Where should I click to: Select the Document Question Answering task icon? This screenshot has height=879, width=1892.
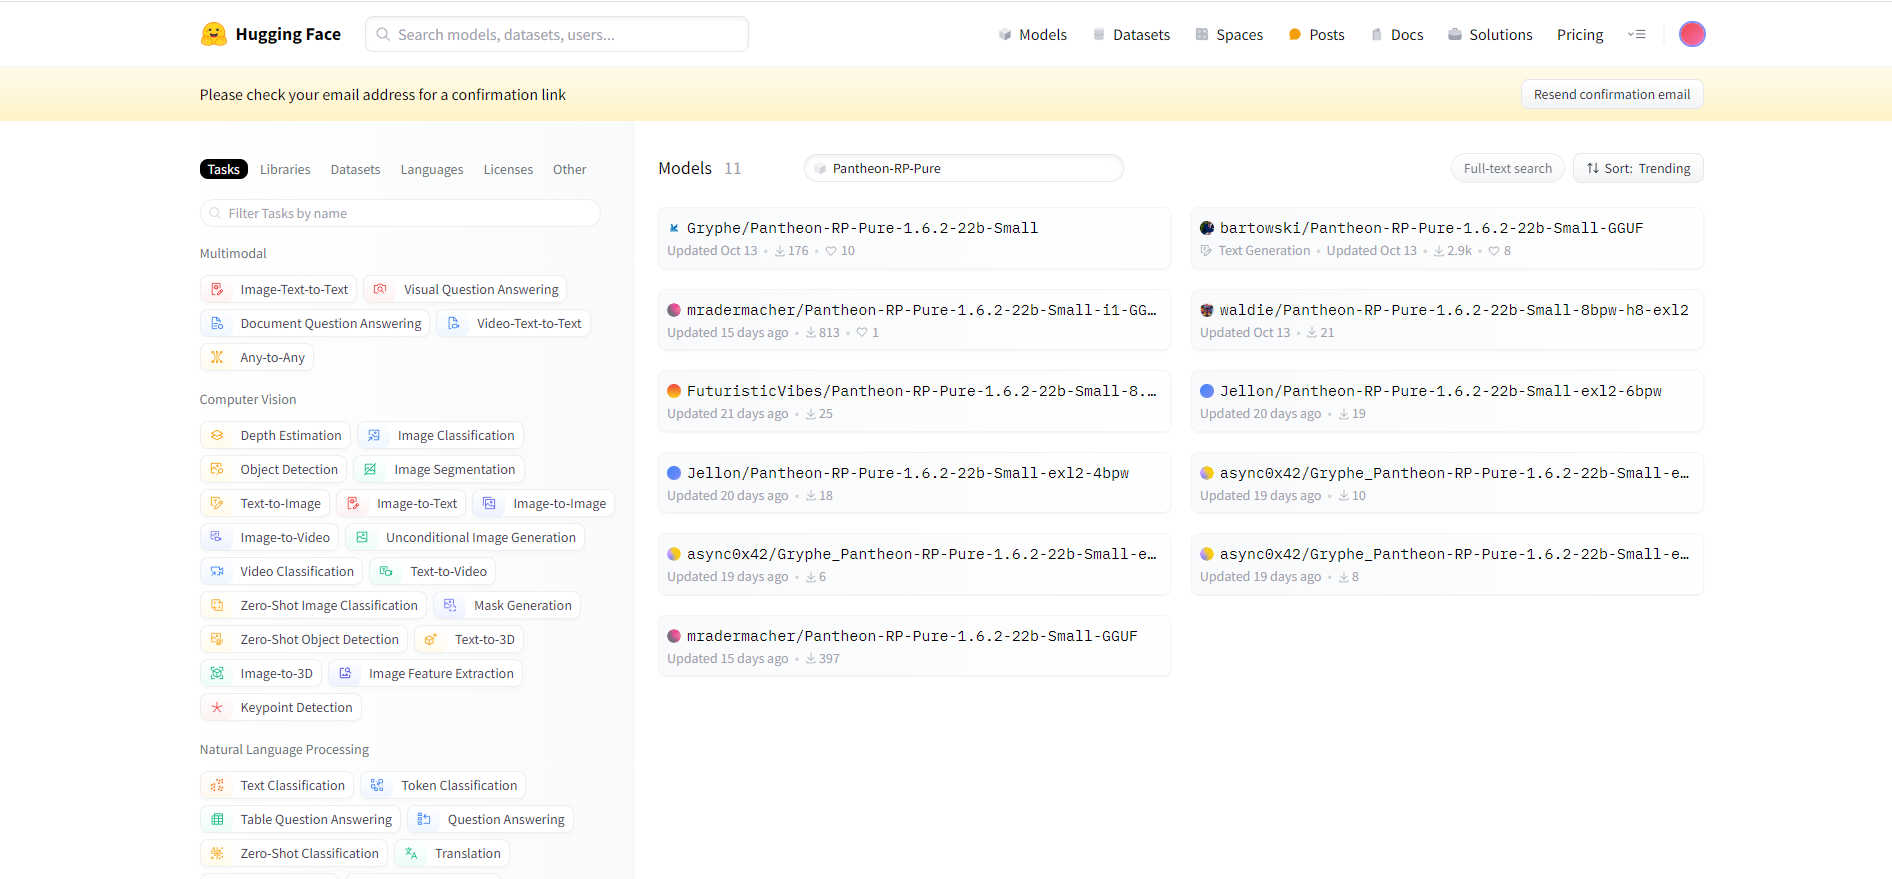pos(217,324)
